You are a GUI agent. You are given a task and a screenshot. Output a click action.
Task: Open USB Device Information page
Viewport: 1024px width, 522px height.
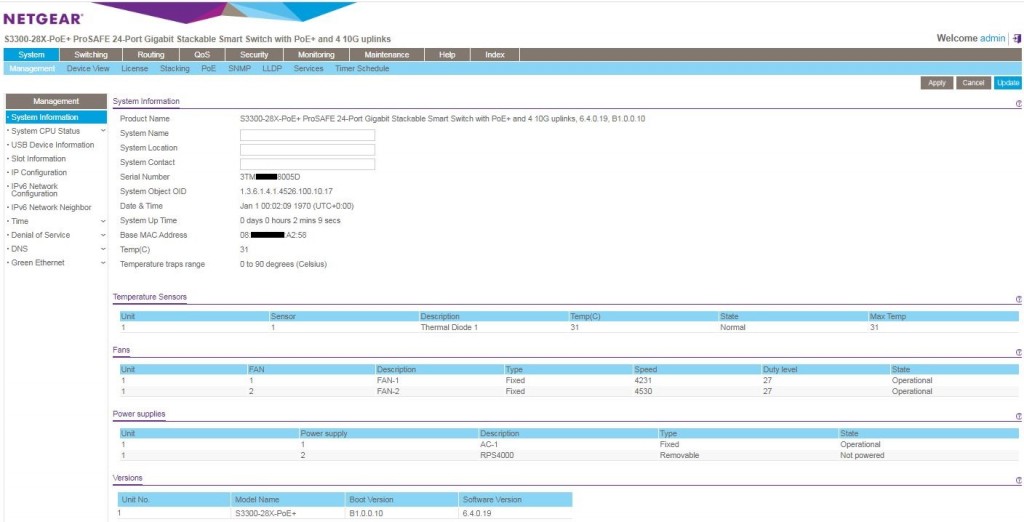pyautogui.click(x=52, y=145)
